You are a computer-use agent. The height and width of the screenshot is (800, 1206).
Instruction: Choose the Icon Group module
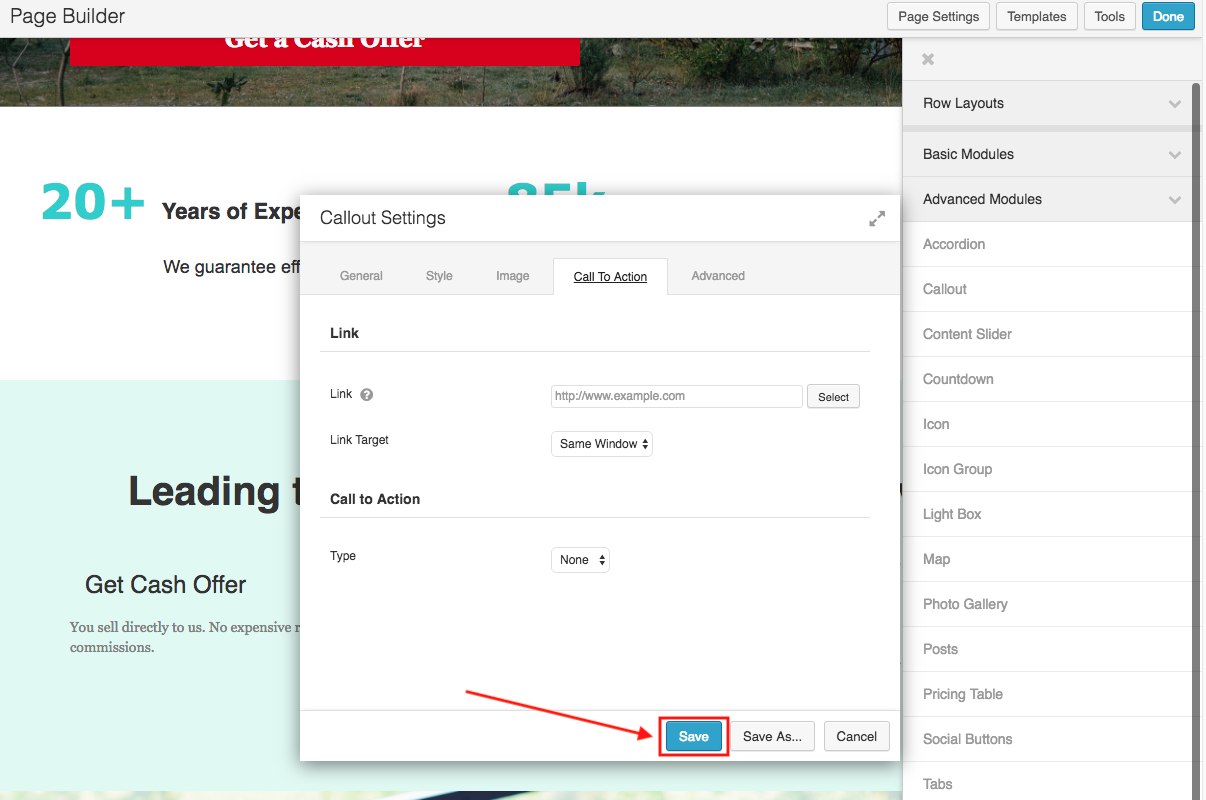tap(1047, 469)
